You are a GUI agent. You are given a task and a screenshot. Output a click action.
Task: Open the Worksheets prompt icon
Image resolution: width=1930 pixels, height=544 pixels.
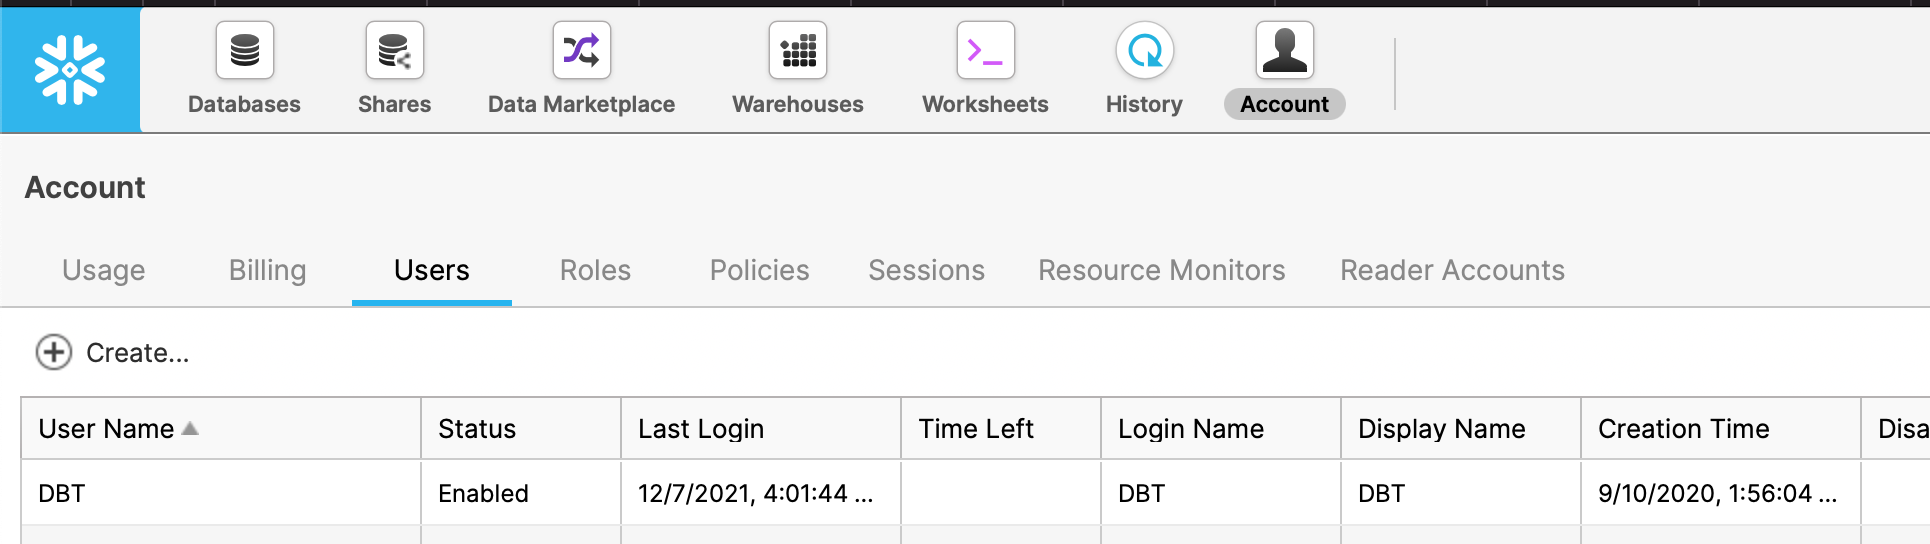click(985, 50)
